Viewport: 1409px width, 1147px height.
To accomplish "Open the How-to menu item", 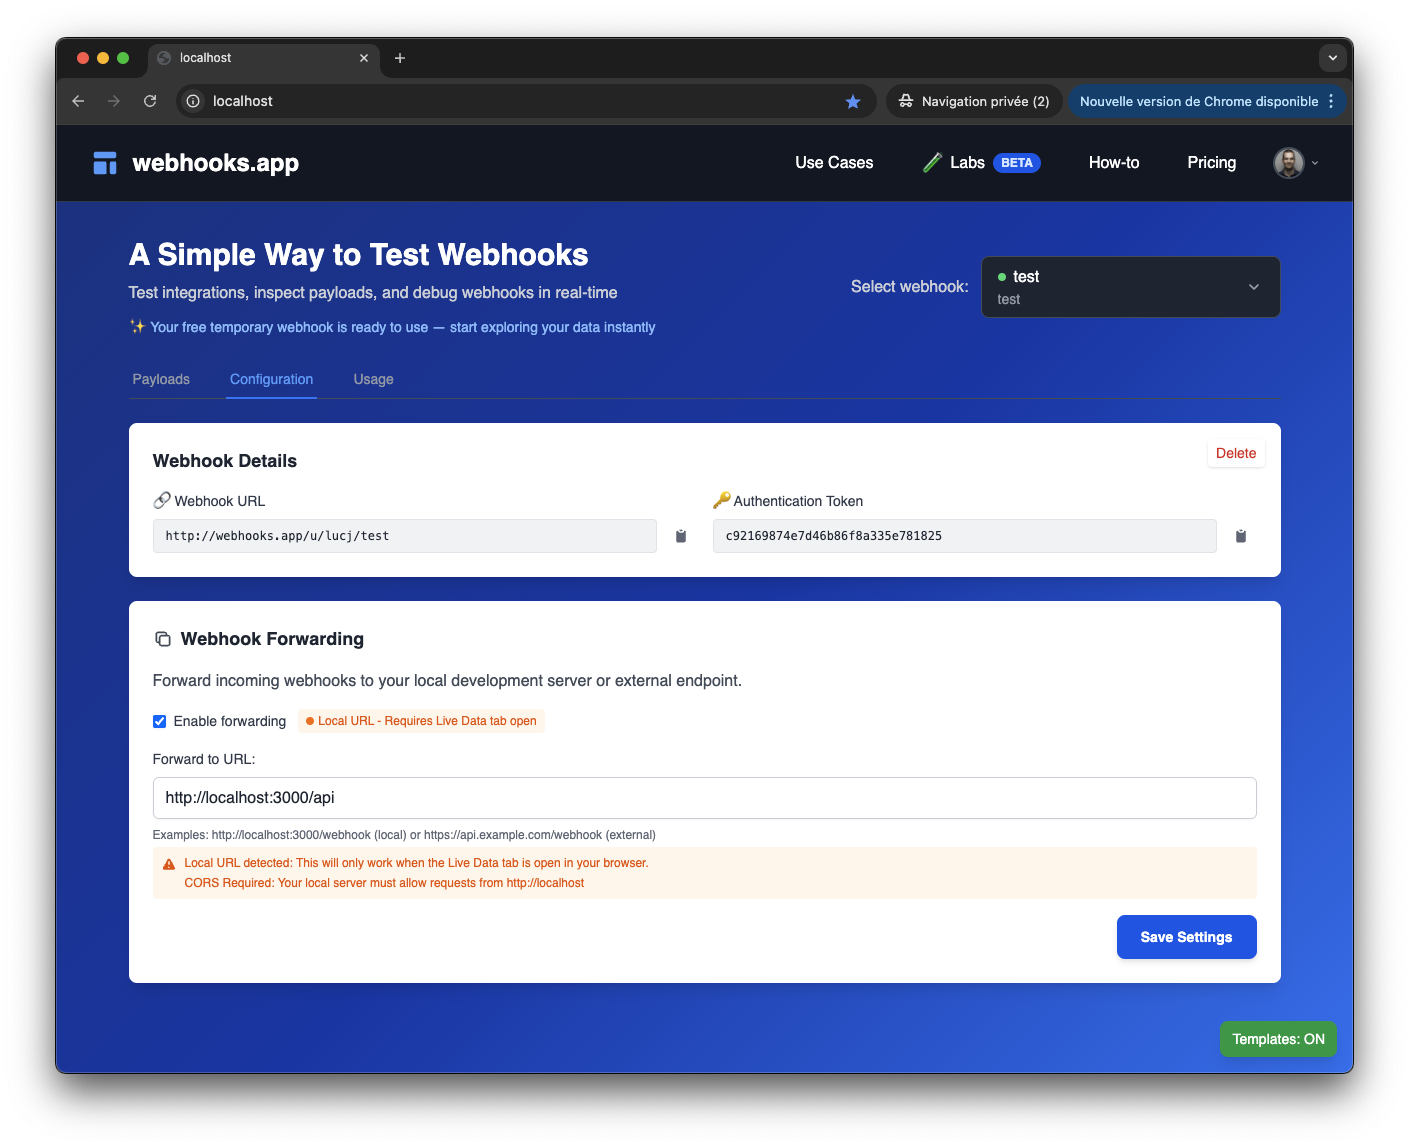I will [1114, 163].
